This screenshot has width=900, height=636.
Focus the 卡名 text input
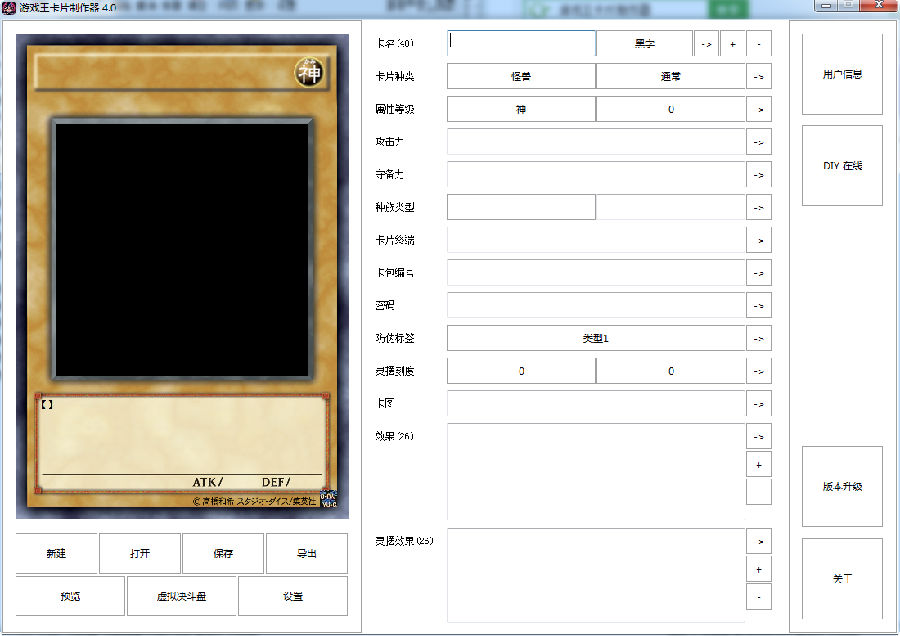click(x=521, y=43)
